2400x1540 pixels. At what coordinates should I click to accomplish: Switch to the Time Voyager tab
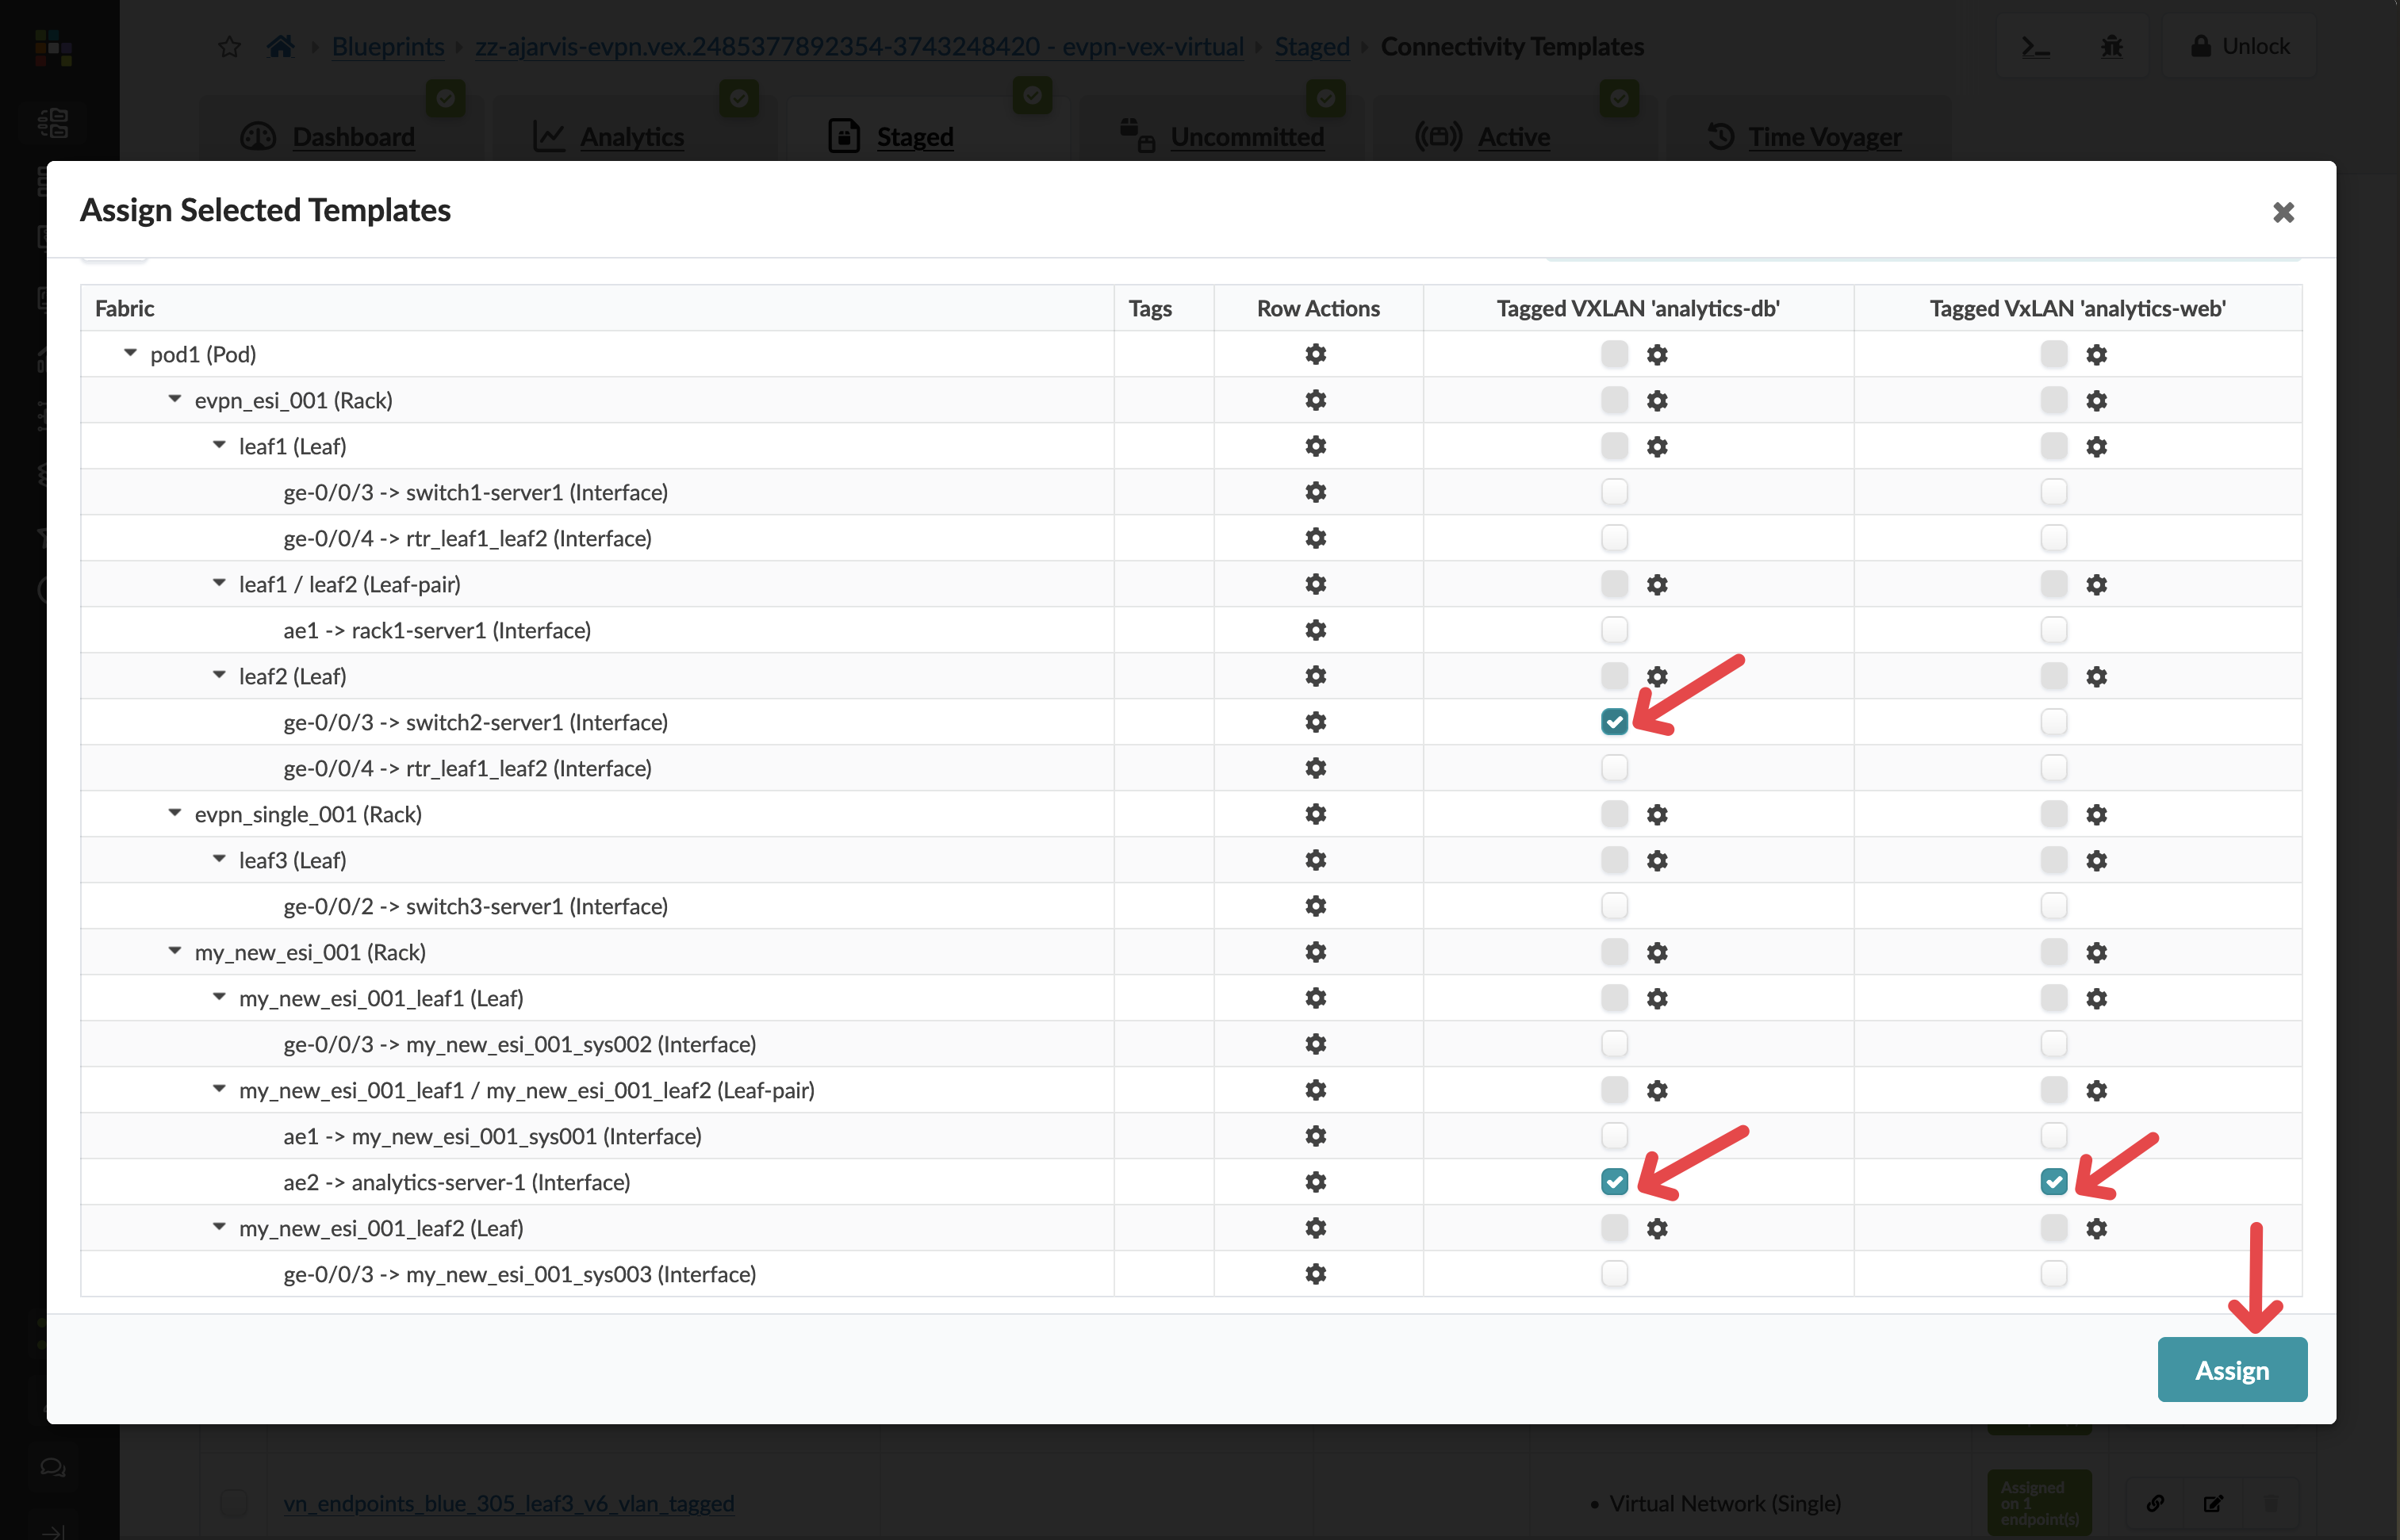1824,137
